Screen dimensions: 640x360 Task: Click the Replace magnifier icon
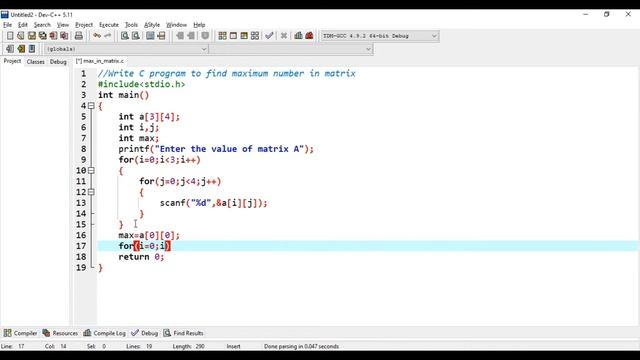pyautogui.click(x=136, y=36)
